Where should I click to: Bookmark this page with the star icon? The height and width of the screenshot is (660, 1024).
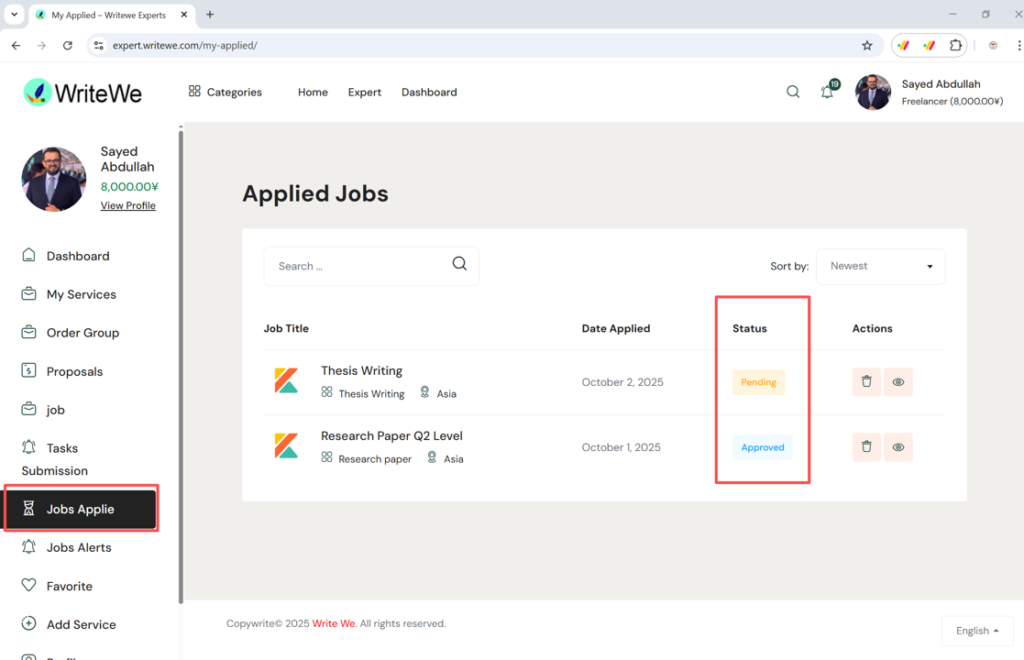(x=867, y=45)
